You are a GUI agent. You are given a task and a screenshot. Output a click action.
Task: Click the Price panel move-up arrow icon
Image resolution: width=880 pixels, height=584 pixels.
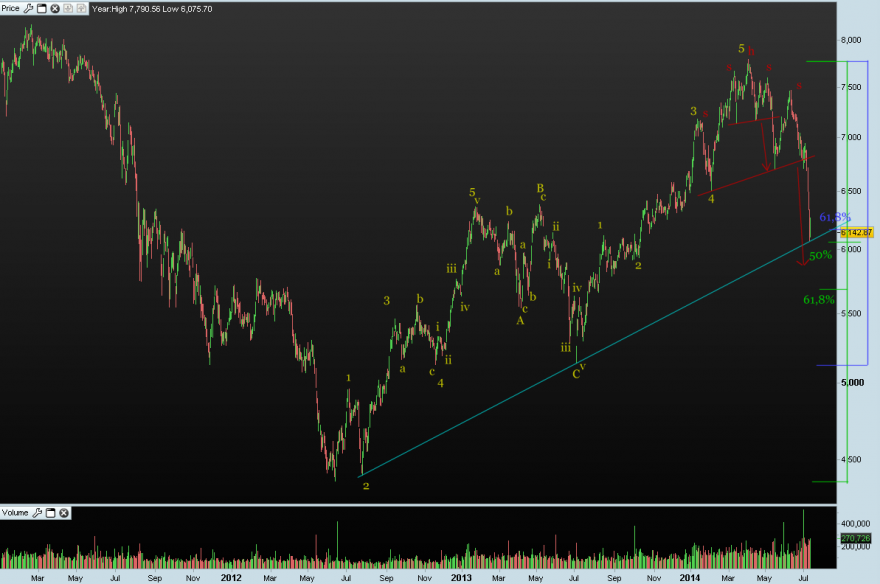81,8
